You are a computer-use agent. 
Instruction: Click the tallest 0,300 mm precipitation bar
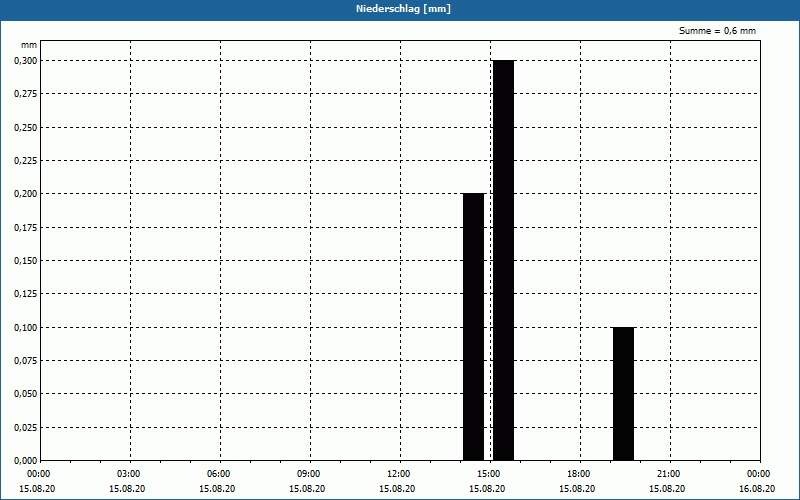tap(504, 260)
